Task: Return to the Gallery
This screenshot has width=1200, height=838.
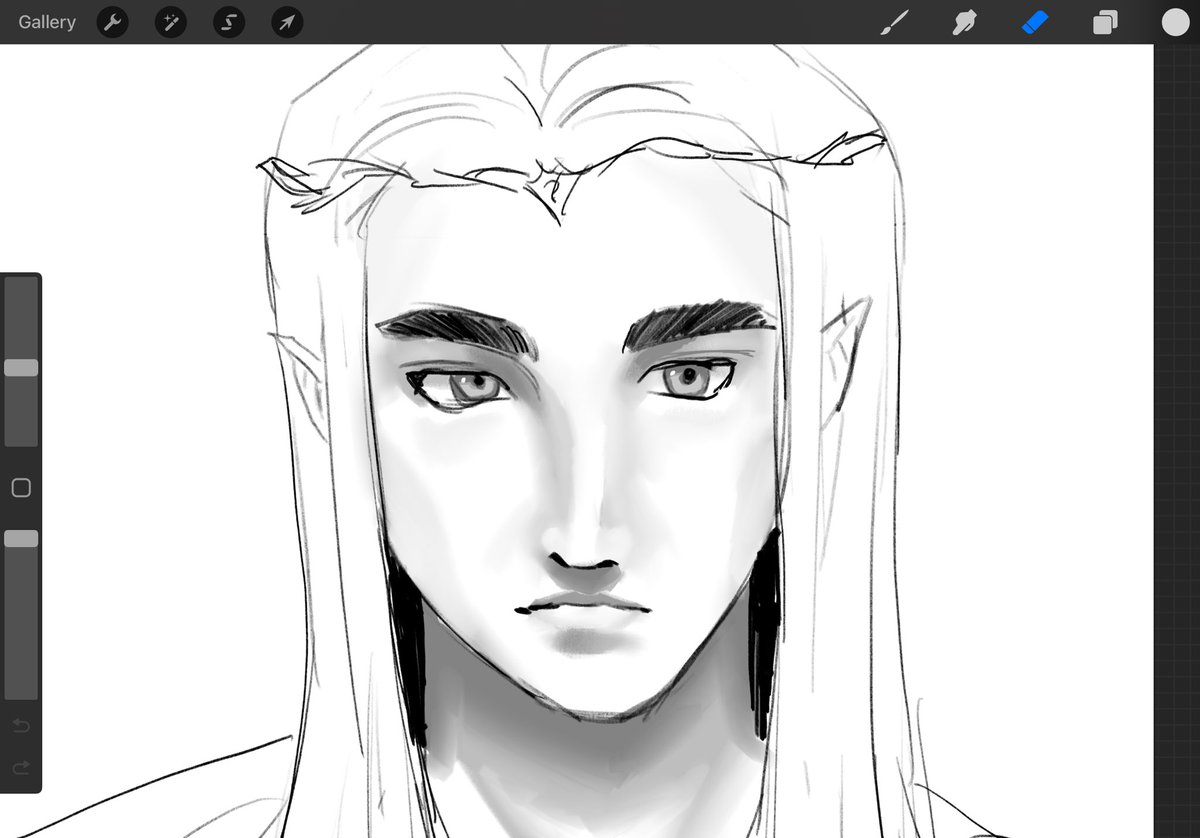Action: 46,21
